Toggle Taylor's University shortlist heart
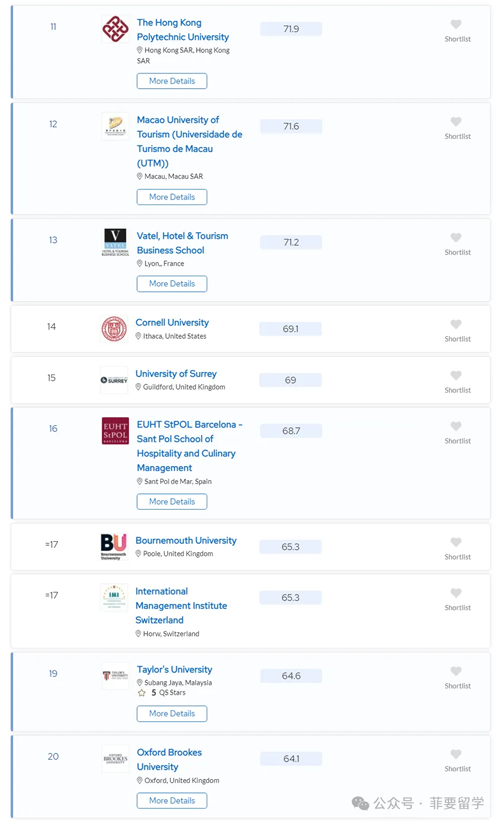Image resolution: width=500 pixels, height=823 pixels. coord(456,671)
